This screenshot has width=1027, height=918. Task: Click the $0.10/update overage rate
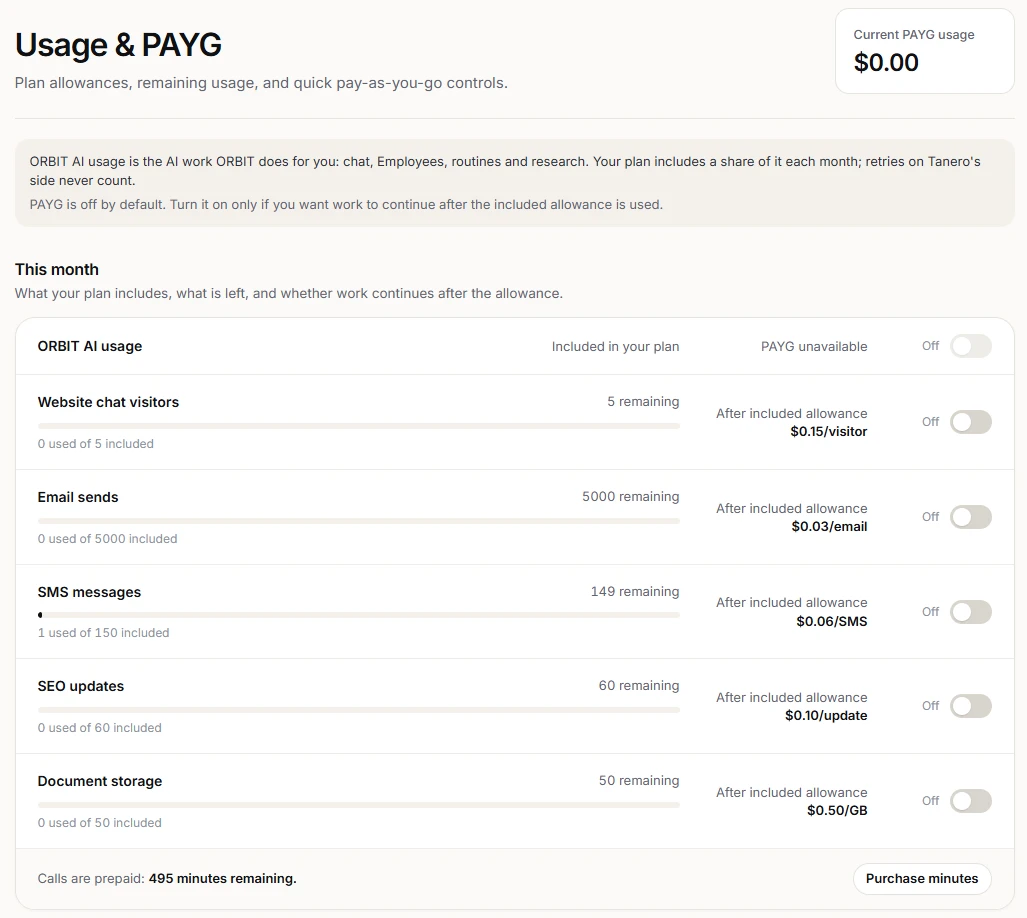click(826, 716)
